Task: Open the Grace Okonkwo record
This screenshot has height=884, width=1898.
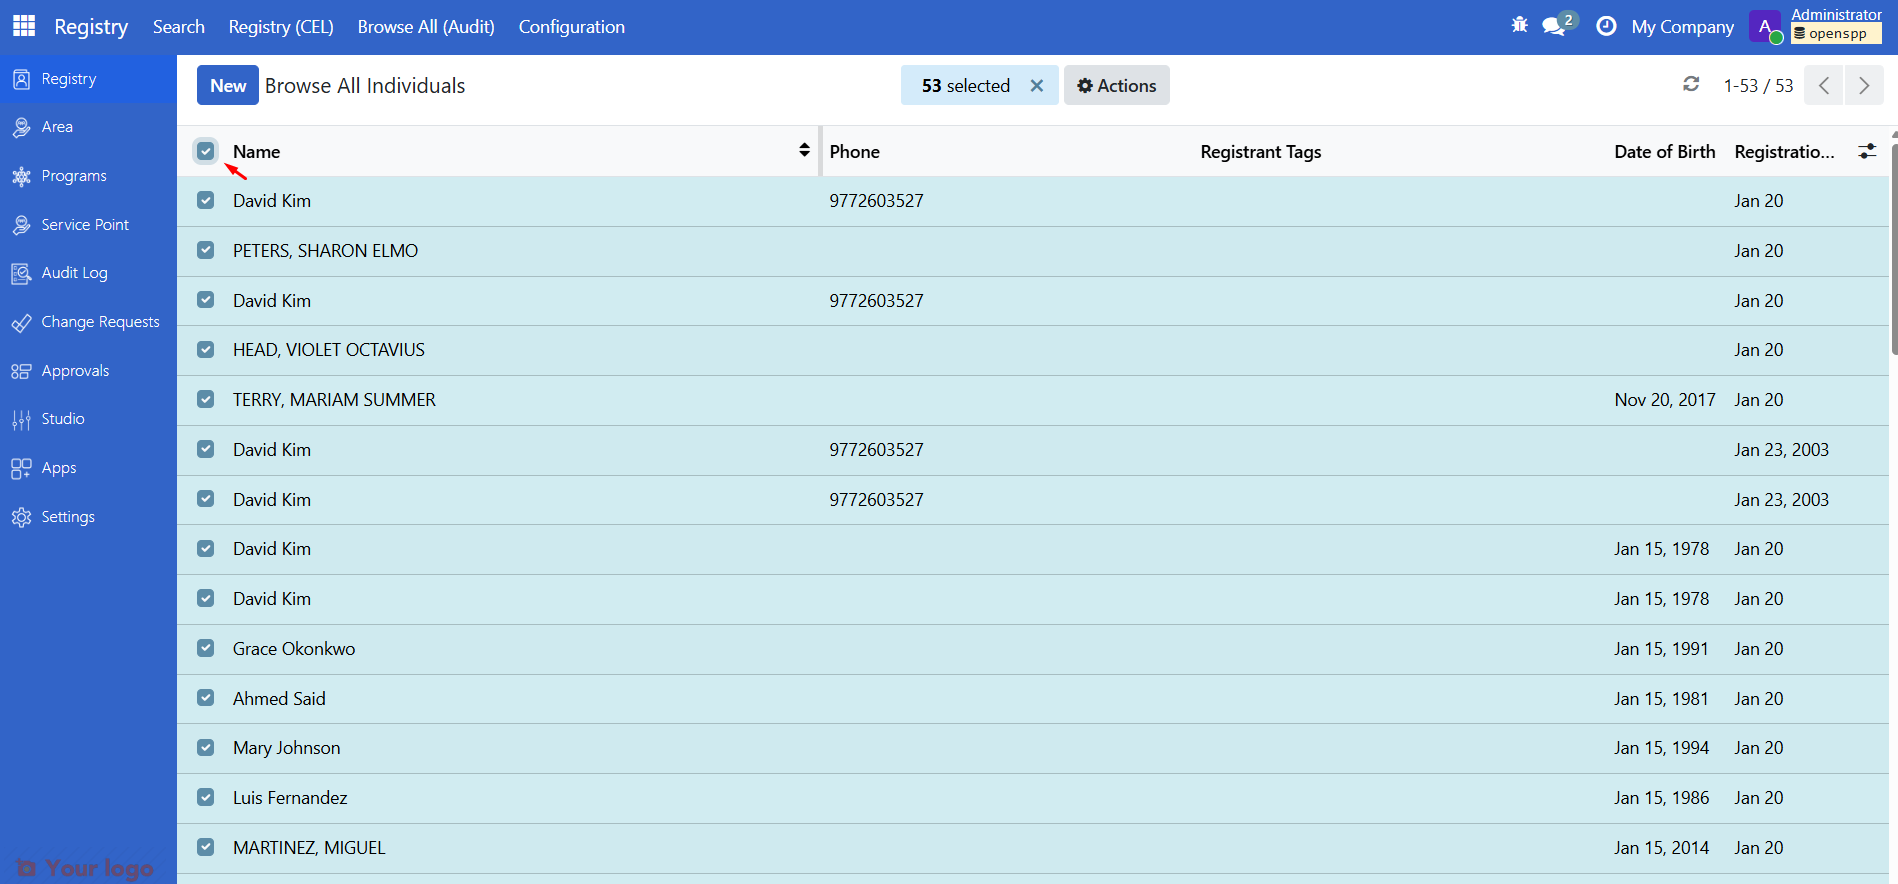Action: coord(294,649)
